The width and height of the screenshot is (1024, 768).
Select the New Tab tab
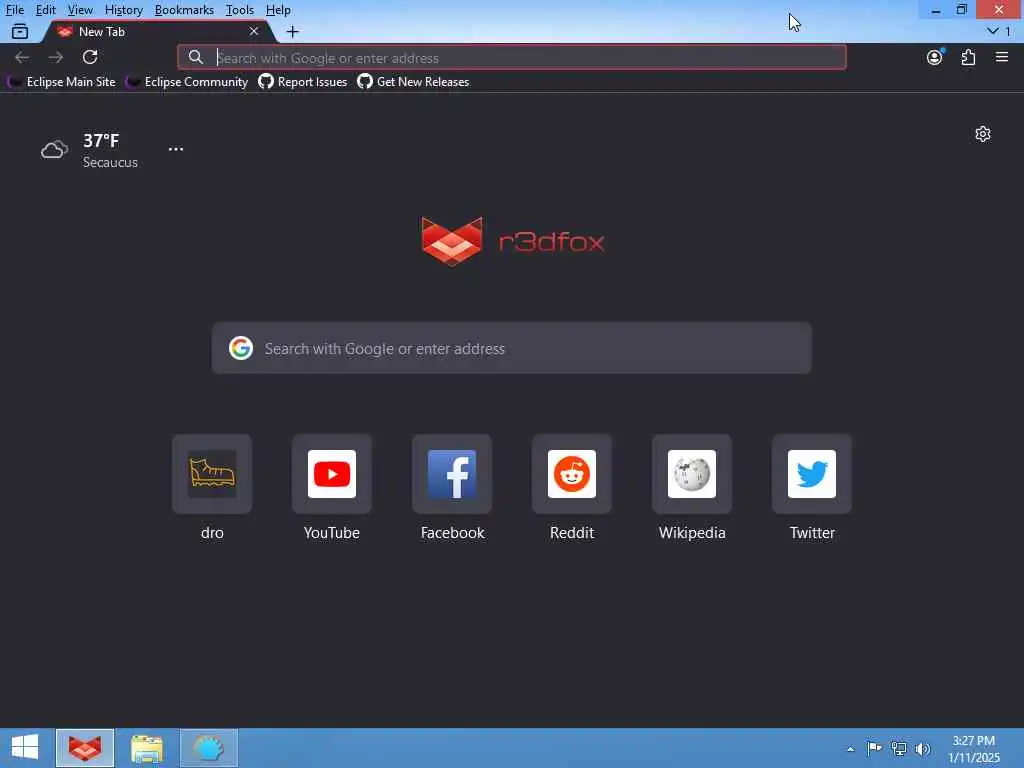click(x=157, y=31)
